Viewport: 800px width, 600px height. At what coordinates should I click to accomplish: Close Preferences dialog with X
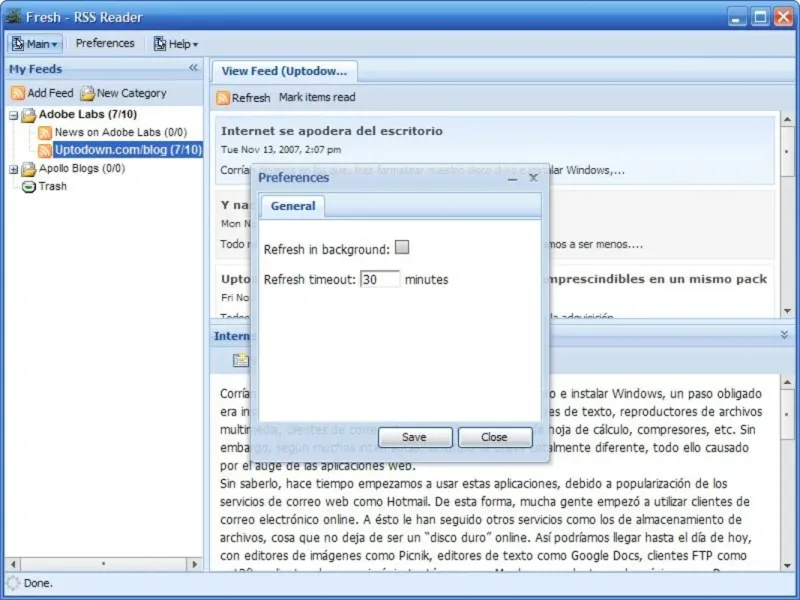(533, 178)
